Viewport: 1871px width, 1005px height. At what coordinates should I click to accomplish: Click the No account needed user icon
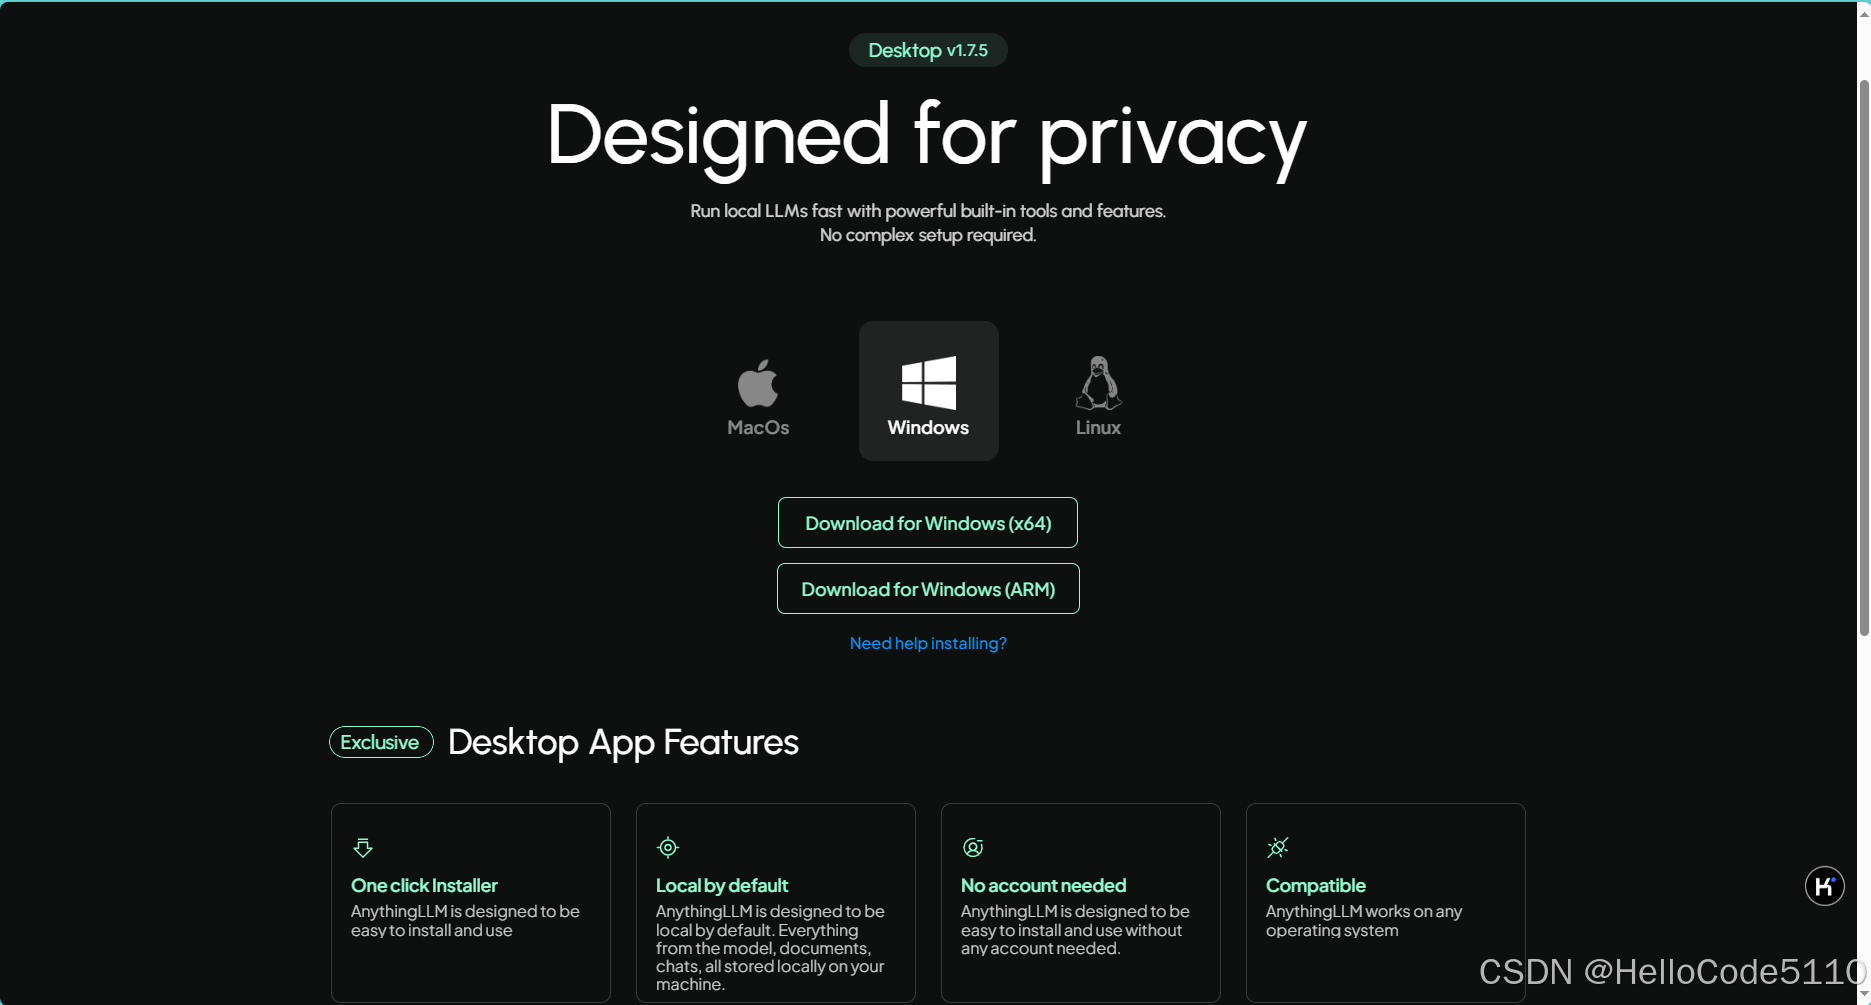[x=973, y=848]
